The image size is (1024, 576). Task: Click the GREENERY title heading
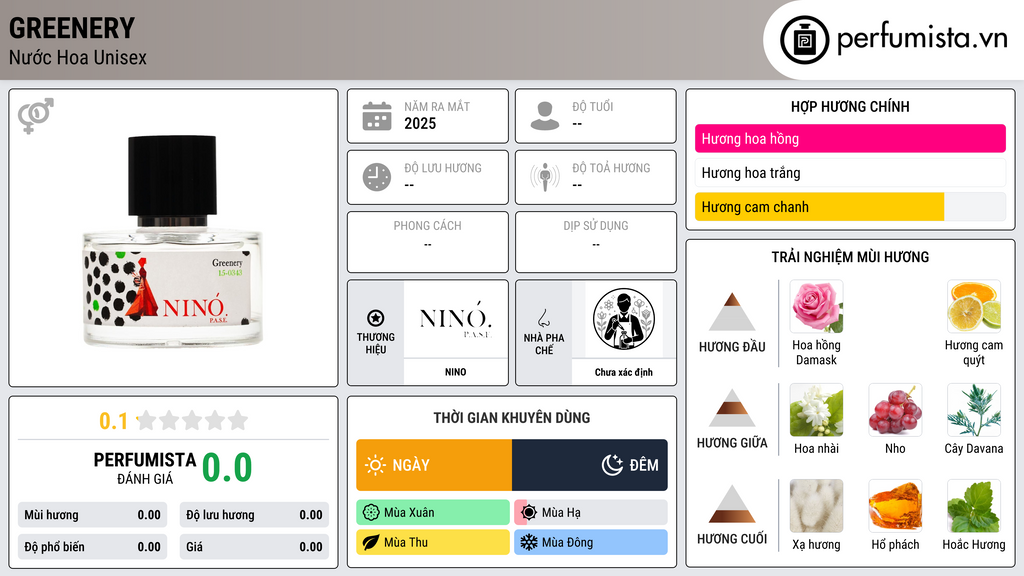[72, 28]
